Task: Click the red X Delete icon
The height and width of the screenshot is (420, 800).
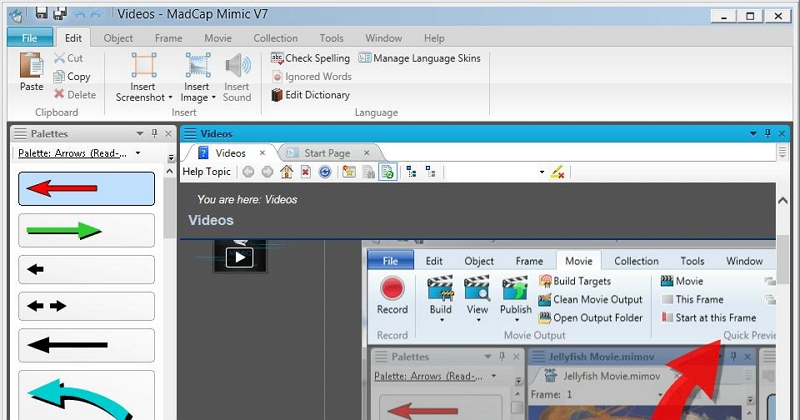Action: (59, 94)
